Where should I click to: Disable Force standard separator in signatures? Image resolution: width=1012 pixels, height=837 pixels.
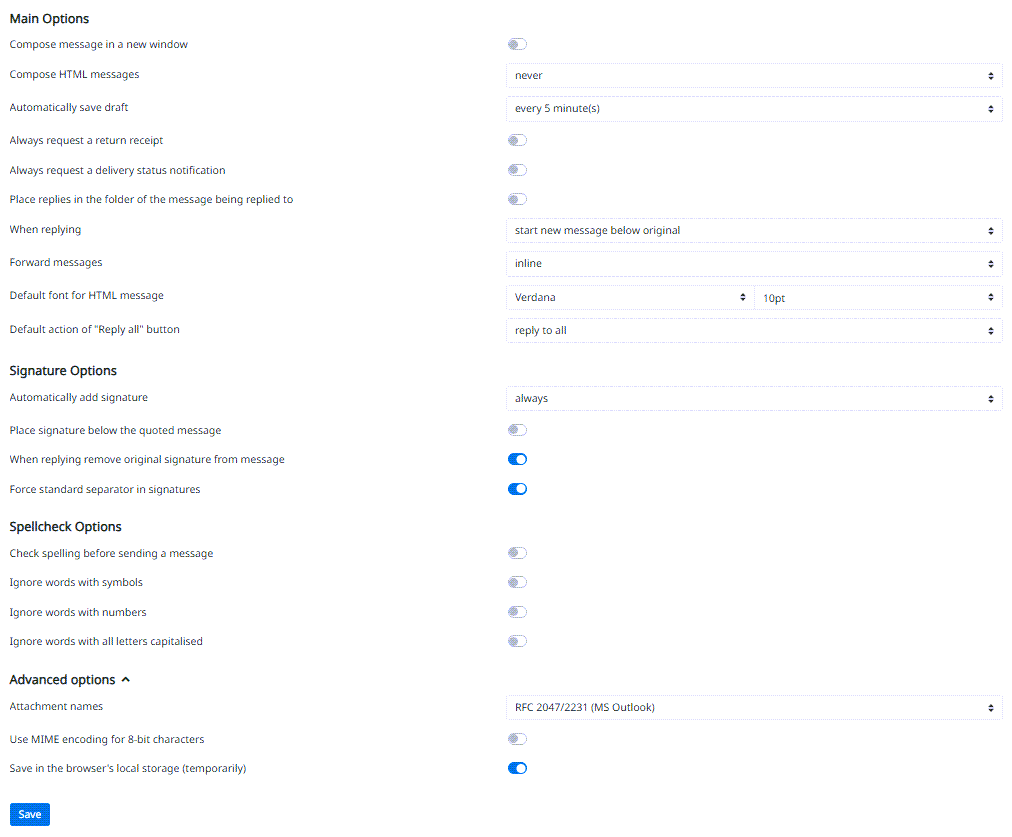point(517,489)
